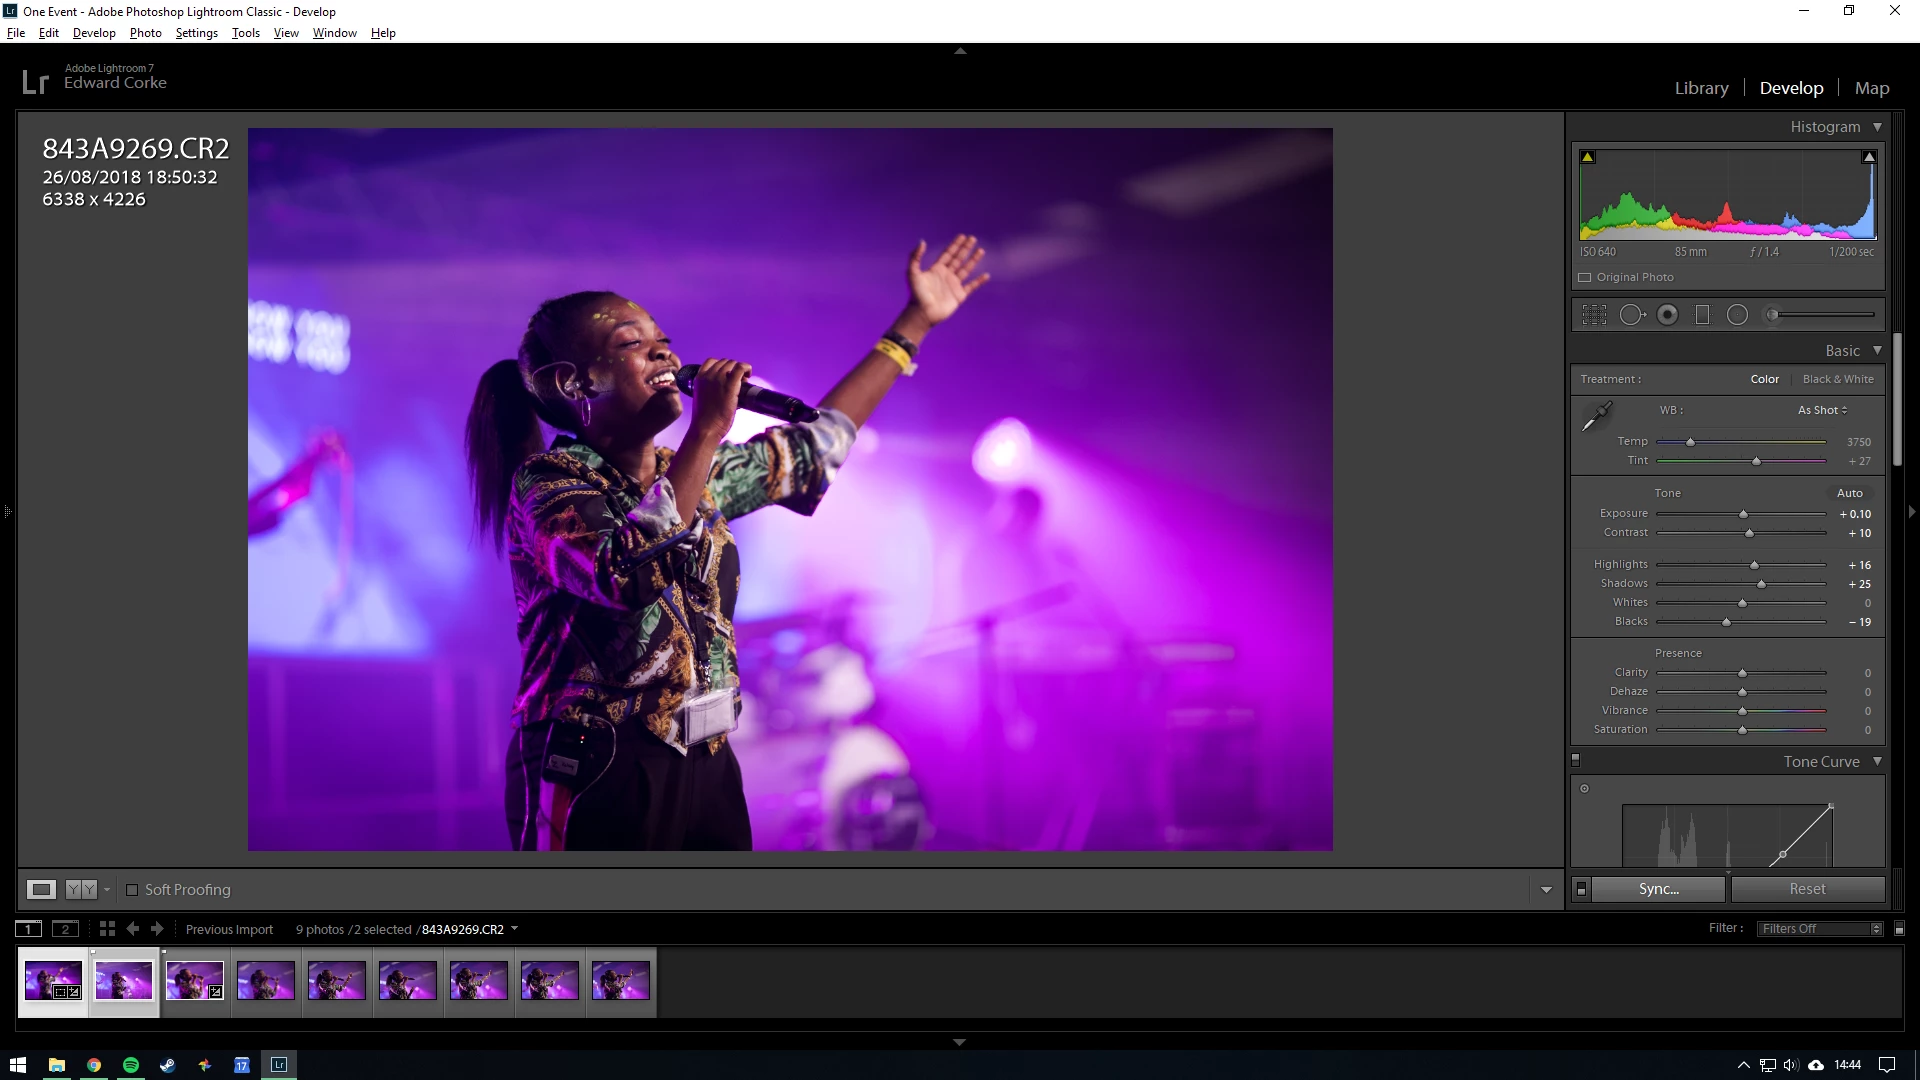Viewport: 1920px width, 1080px height.
Task: Open the Settings menu
Action: (x=196, y=33)
